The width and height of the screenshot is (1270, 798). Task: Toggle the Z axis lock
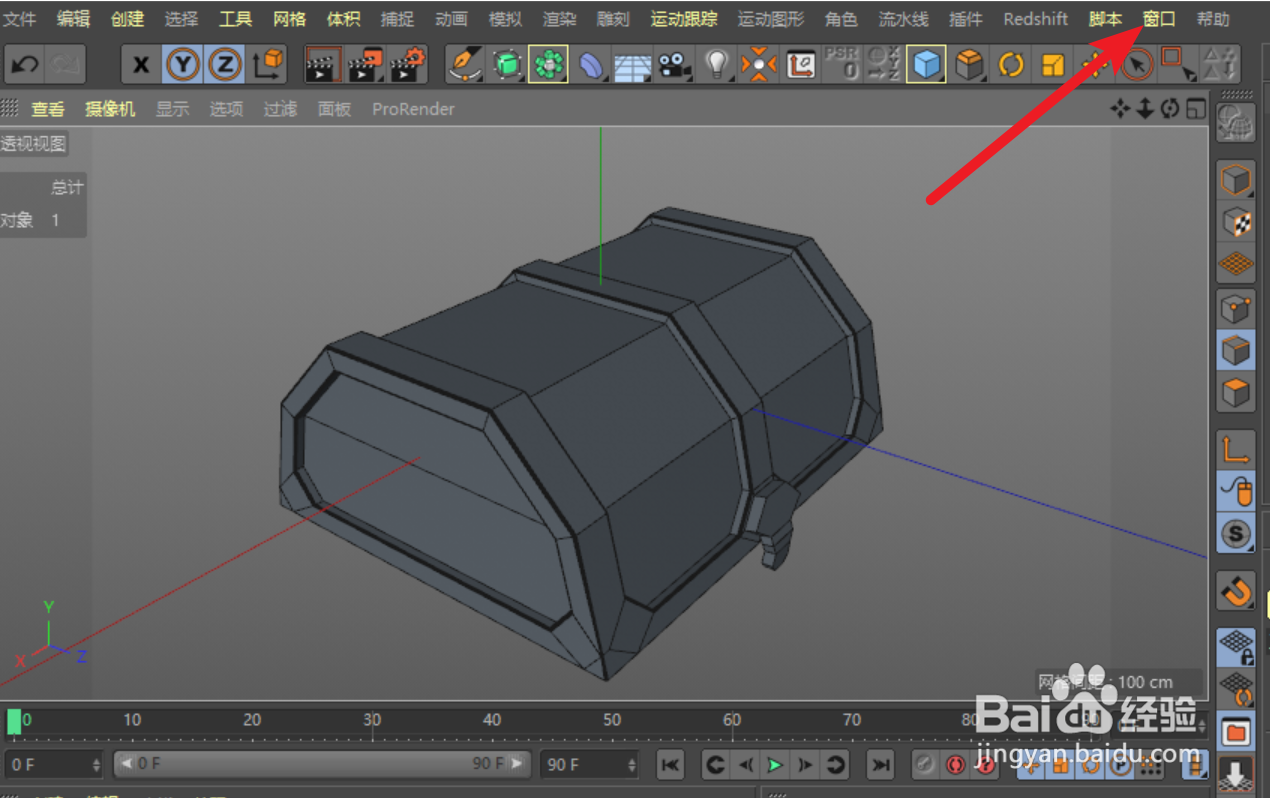[225, 65]
